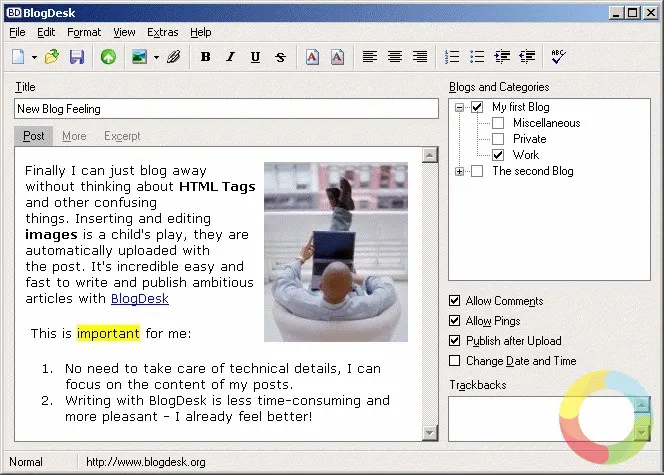Select the Private category label

click(529, 139)
